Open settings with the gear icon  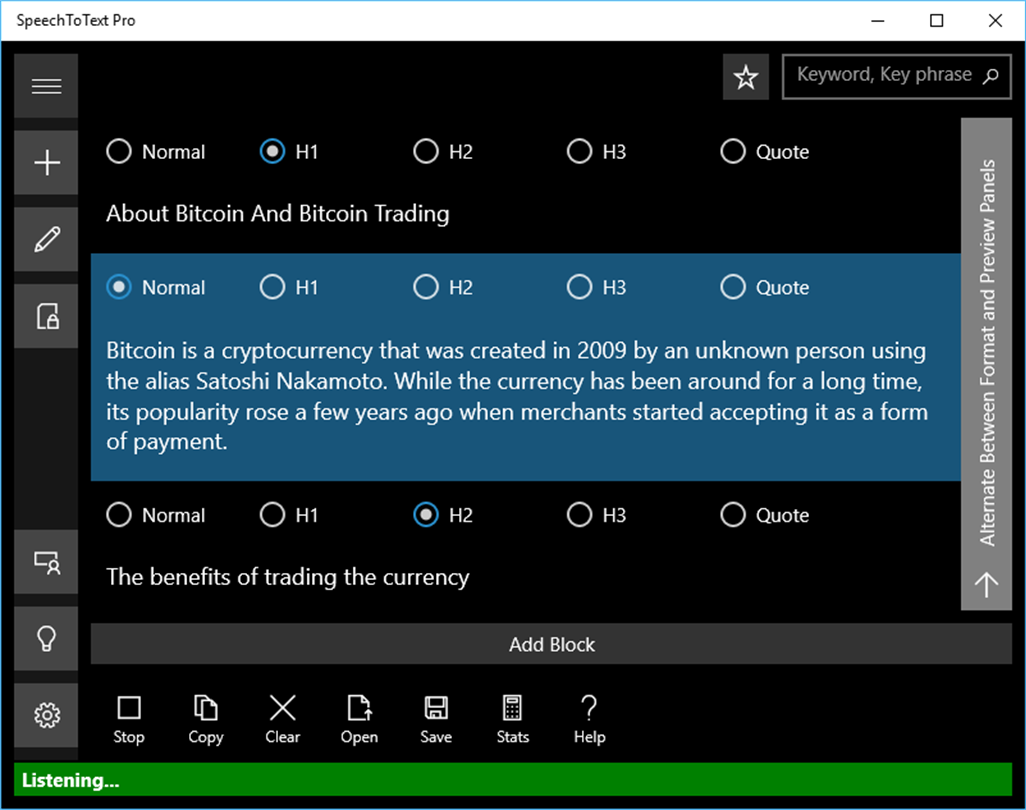point(46,715)
